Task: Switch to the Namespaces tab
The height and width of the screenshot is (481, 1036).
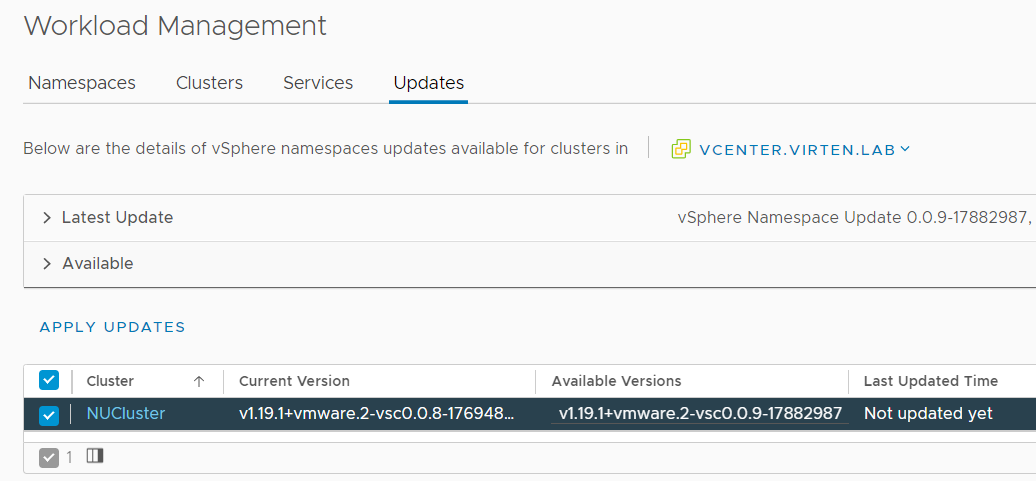Action: click(x=82, y=83)
